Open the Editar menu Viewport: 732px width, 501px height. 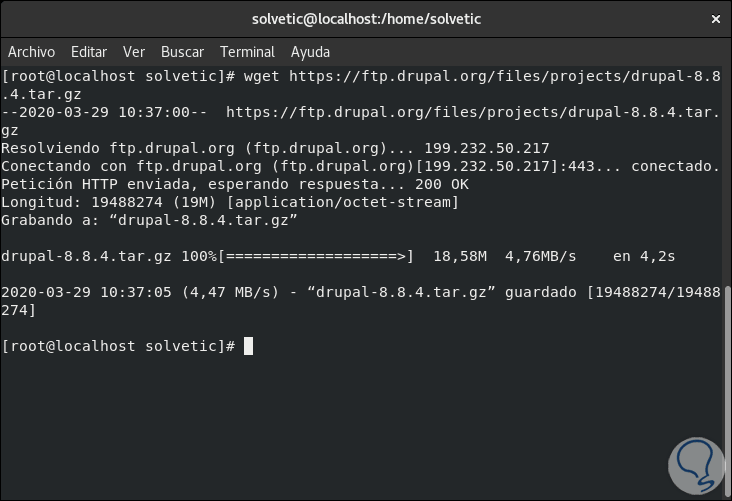click(89, 52)
